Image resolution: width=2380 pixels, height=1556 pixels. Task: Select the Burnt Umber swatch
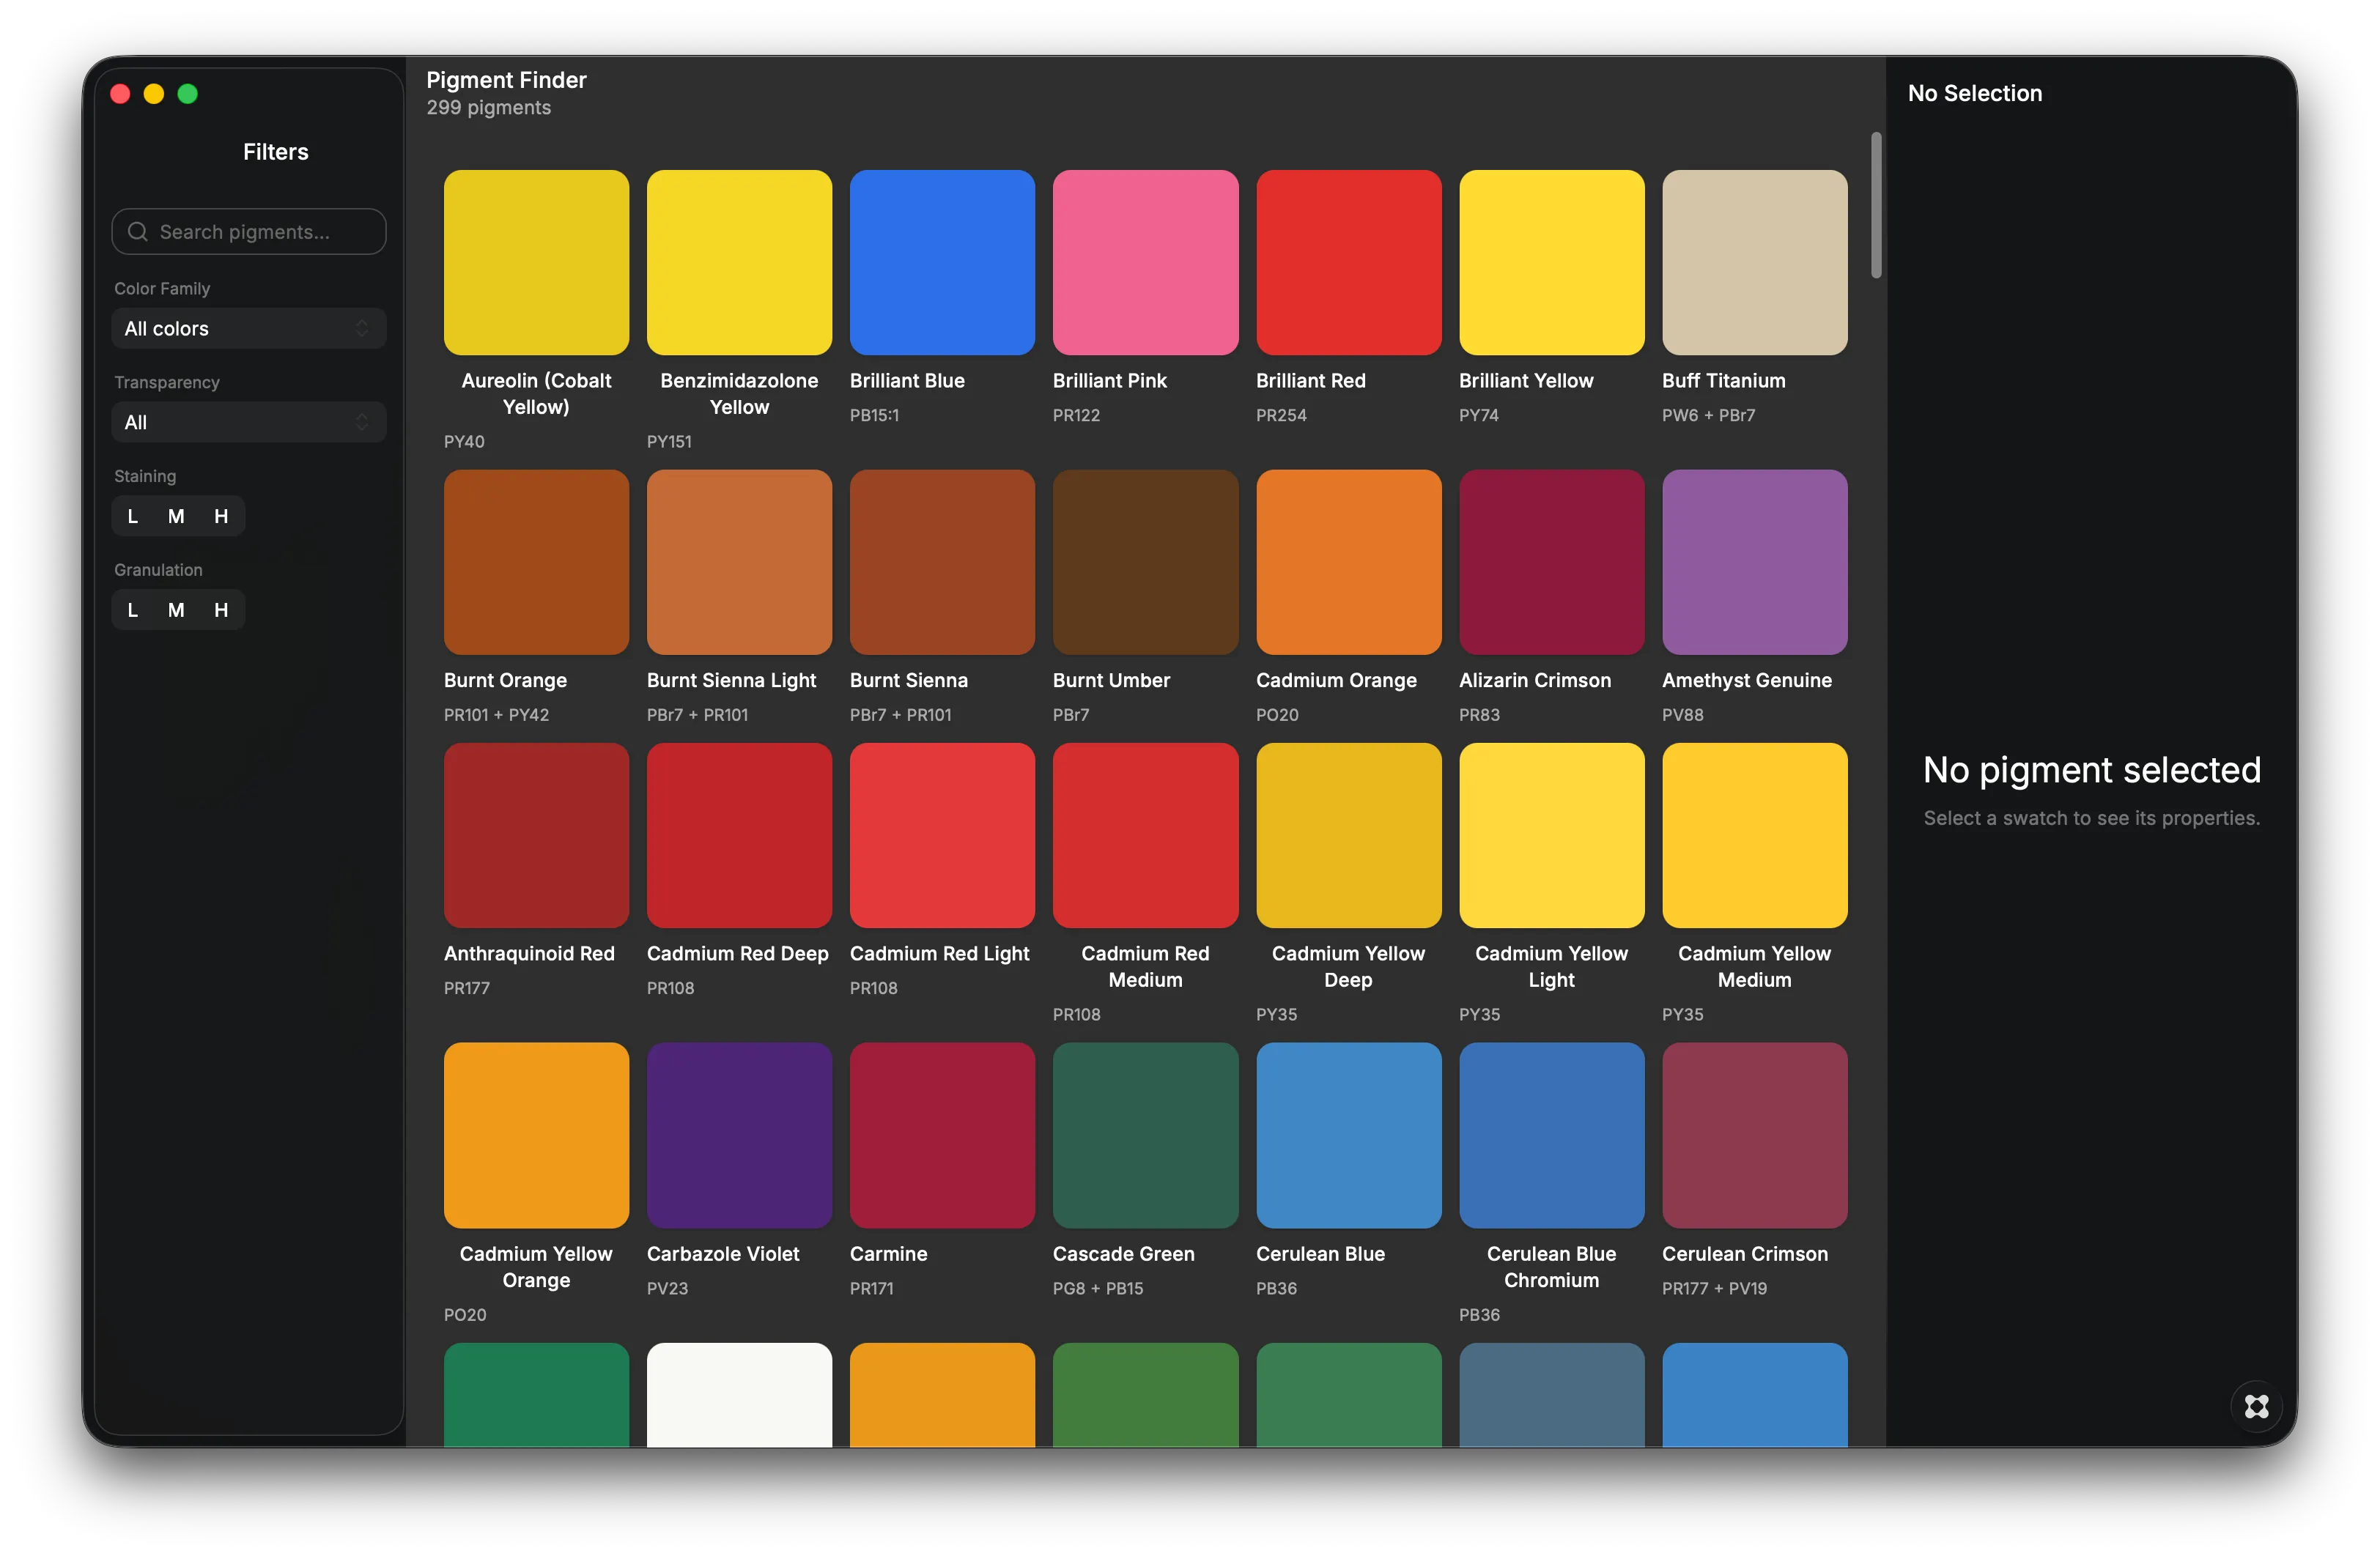tap(1145, 563)
